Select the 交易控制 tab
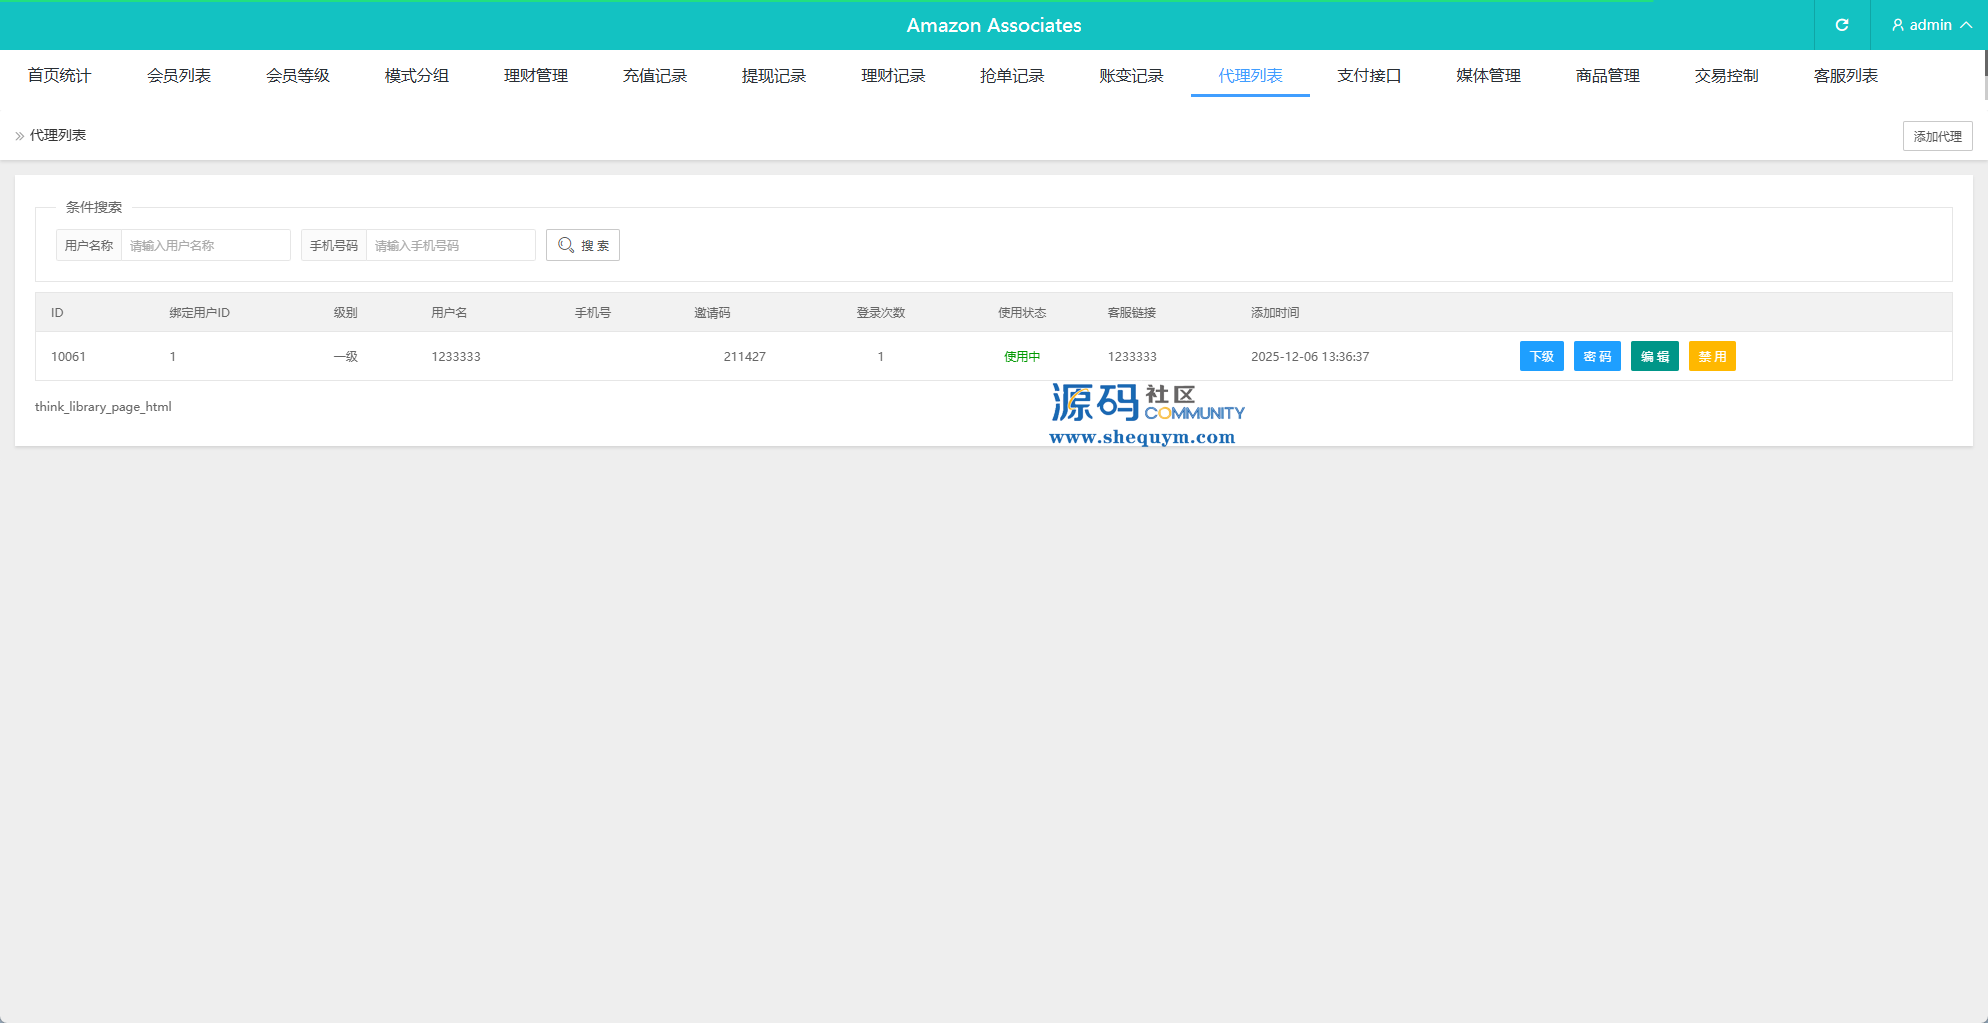 (x=1726, y=76)
